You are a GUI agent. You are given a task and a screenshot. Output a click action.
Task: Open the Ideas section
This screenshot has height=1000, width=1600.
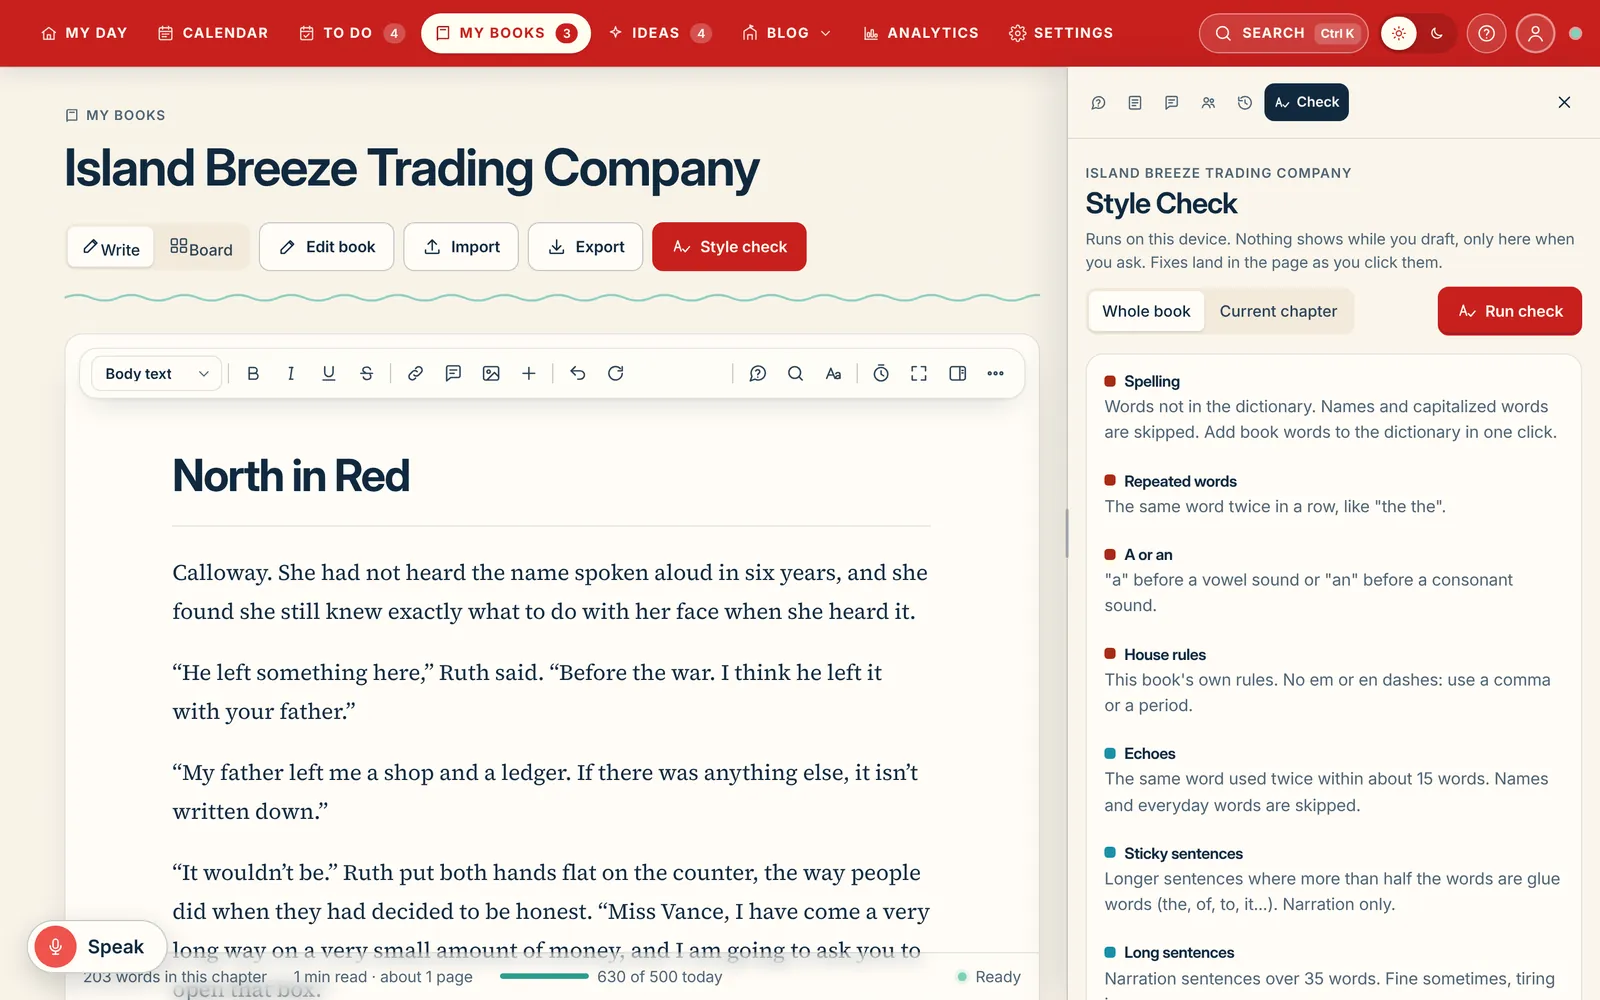pyautogui.click(x=660, y=33)
